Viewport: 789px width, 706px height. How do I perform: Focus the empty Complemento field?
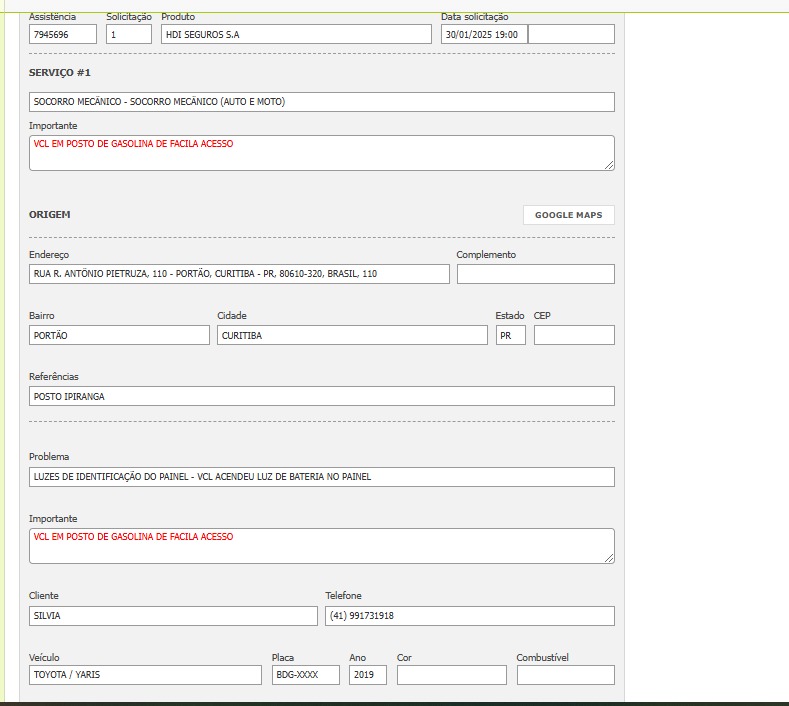(535, 274)
